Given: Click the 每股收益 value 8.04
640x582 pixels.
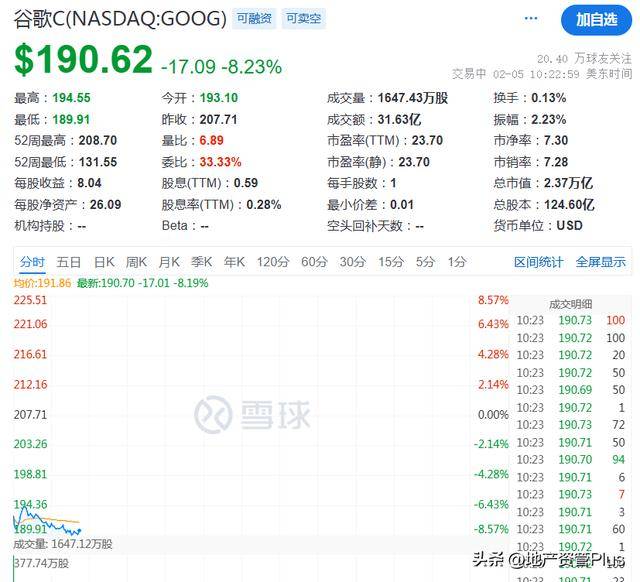Looking at the screenshot, I should (x=89, y=183).
